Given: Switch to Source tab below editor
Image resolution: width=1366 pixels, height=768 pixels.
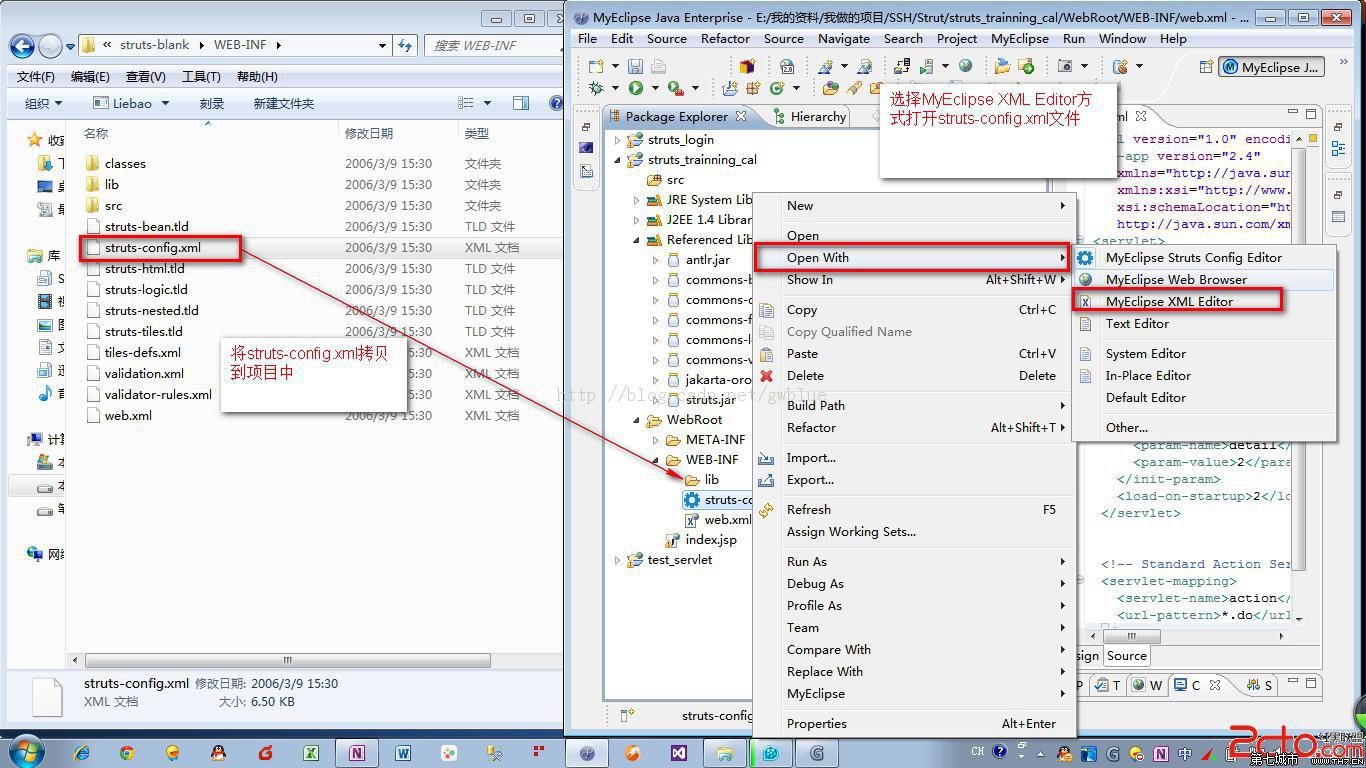Looking at the screenshot, I should [x=1126, y=656].
